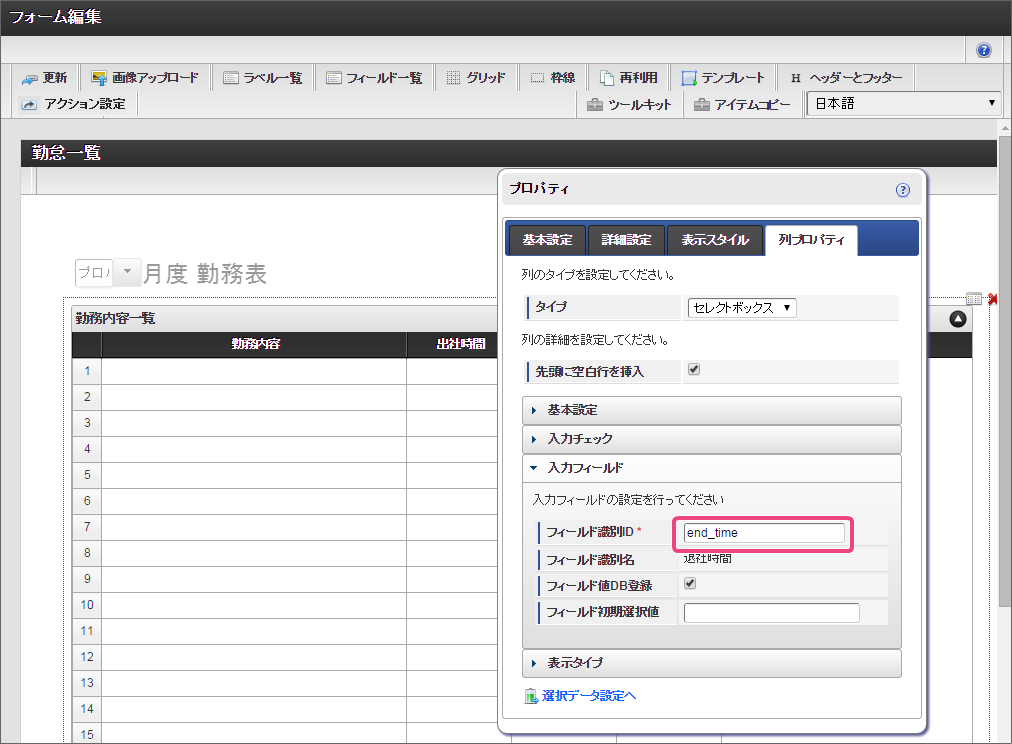Toggle the グリッド grid display

476,78
